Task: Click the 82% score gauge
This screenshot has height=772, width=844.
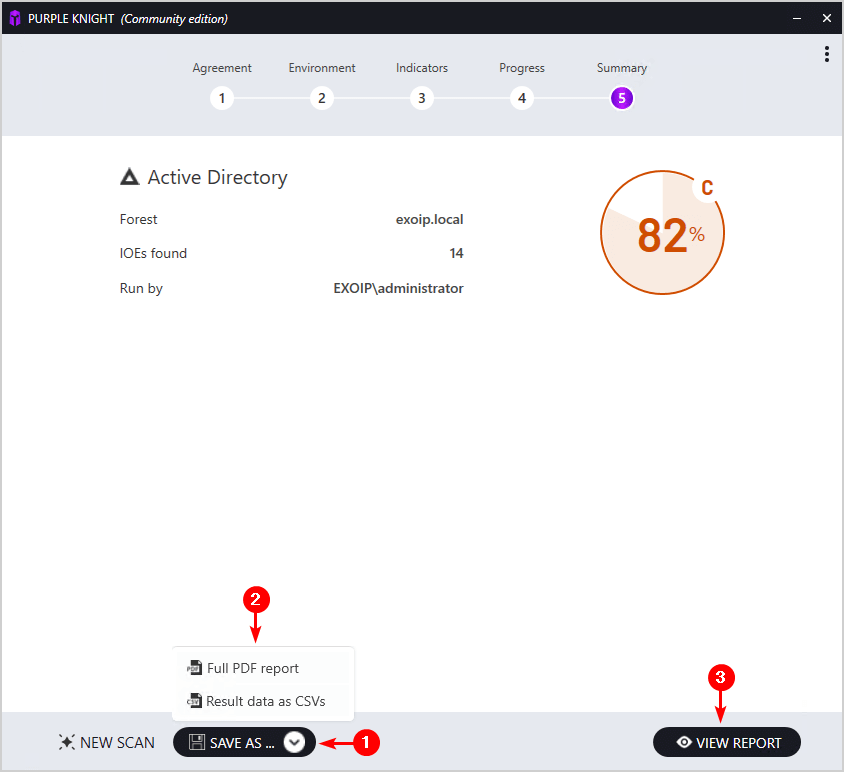Action: [x=663, y=233]
